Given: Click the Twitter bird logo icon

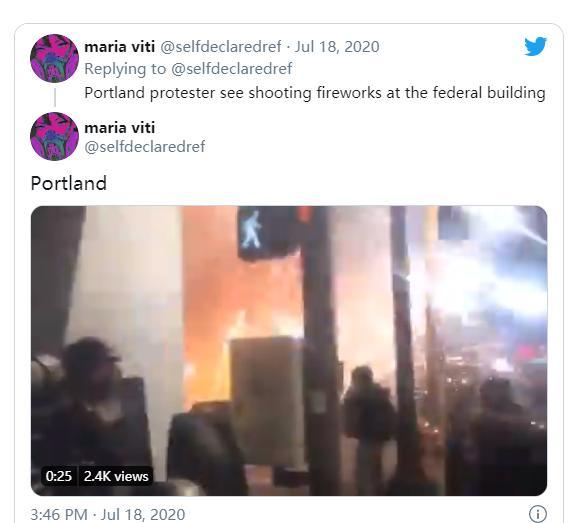Looking at the screenshot, I should pyautogui.click(x=535, y=46).
